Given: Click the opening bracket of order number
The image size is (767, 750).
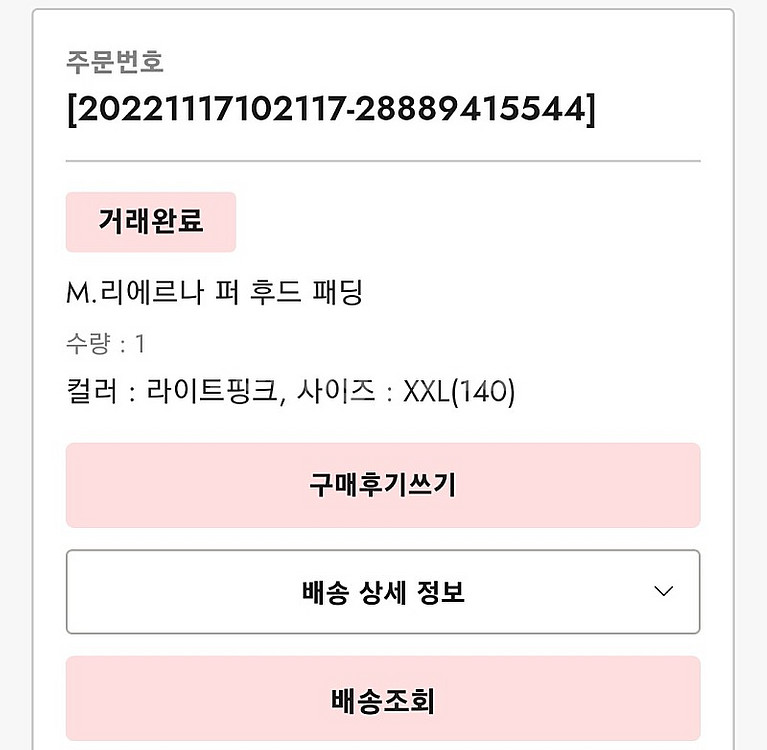Looking at the screenshot, I should 71,109.
